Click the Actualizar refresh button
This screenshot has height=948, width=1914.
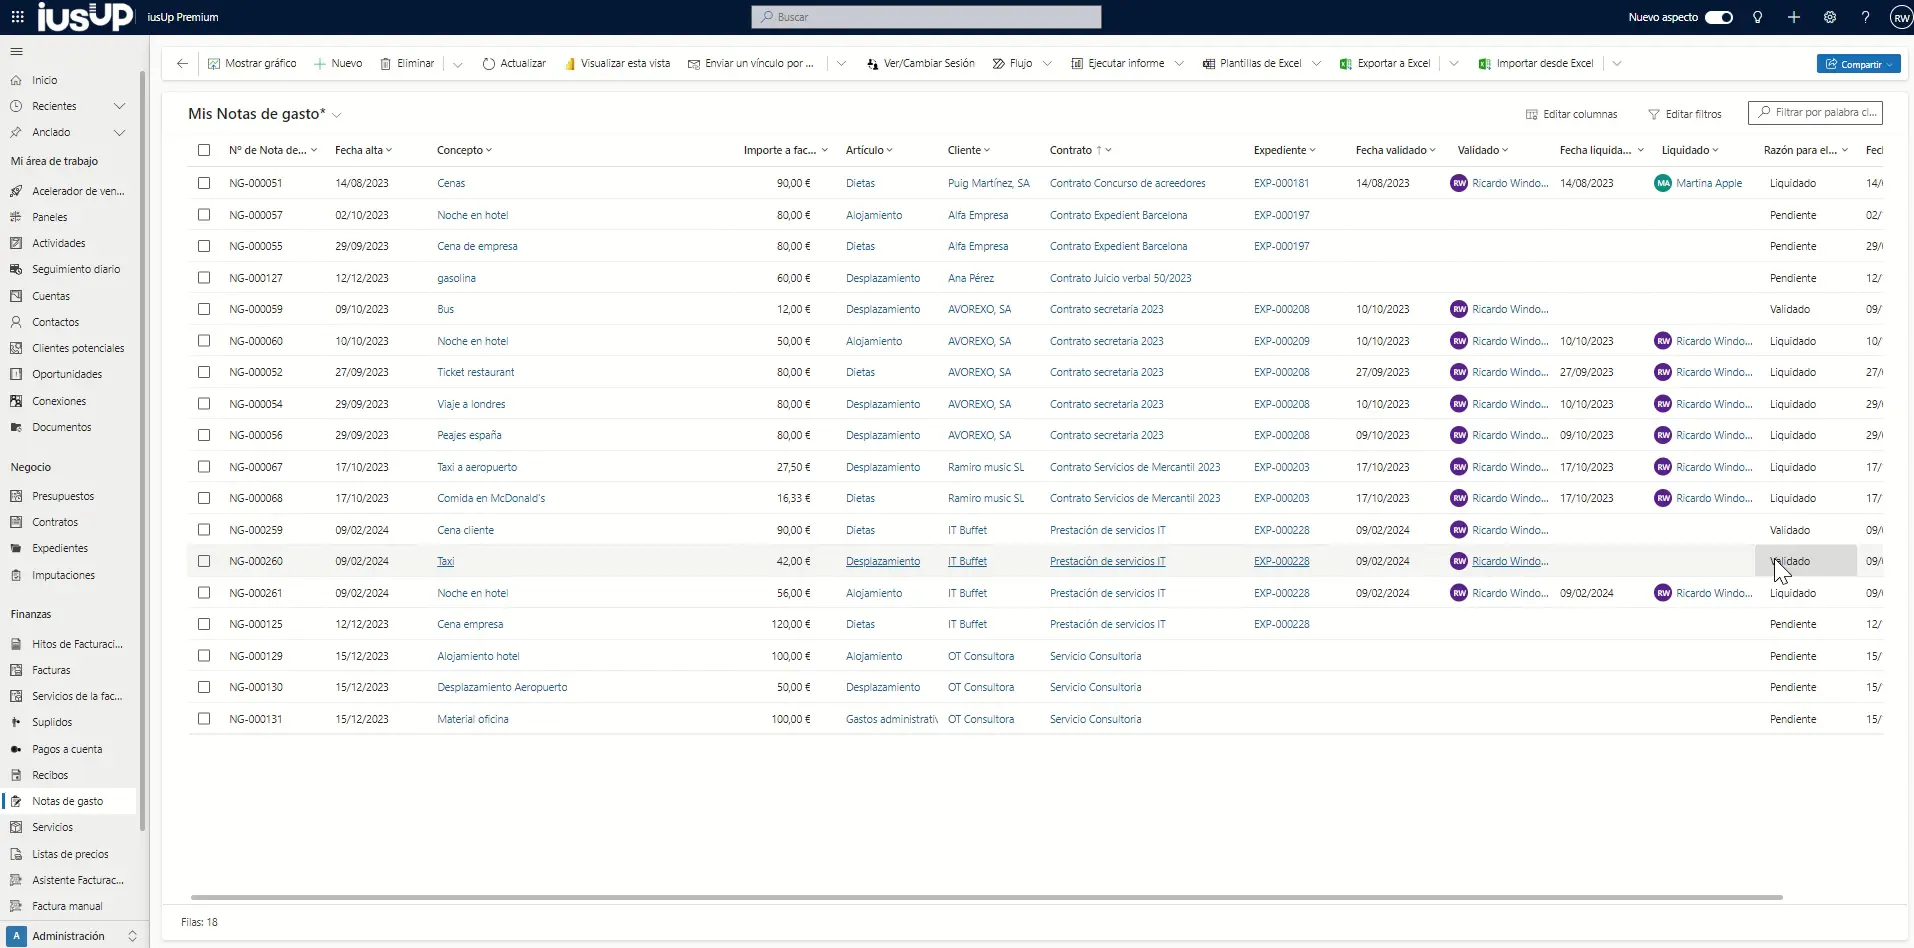pyautogui.click(x=514, y=63)
